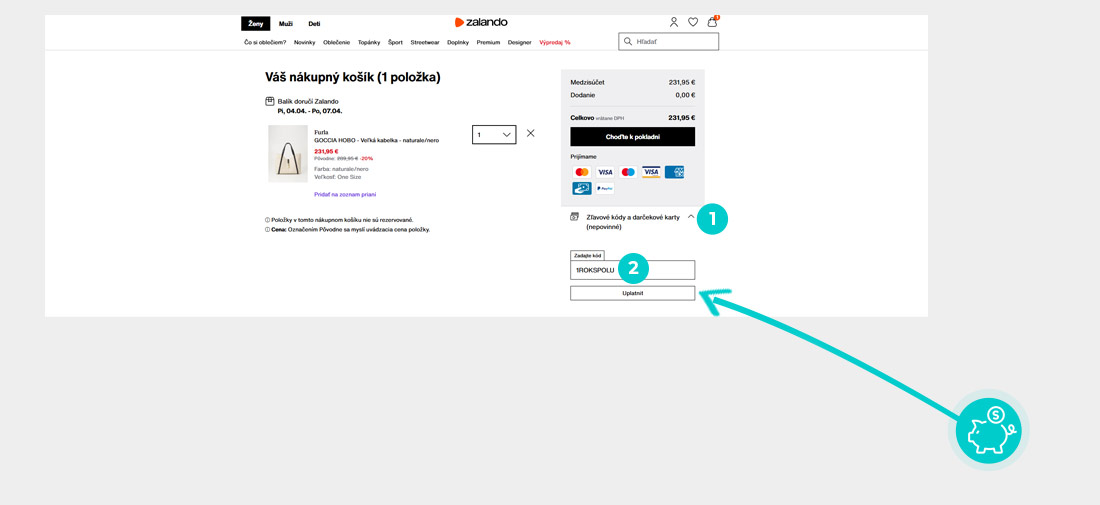Click the American Express payment icon
Screen dimensions: 1100x505
[674, 172]
